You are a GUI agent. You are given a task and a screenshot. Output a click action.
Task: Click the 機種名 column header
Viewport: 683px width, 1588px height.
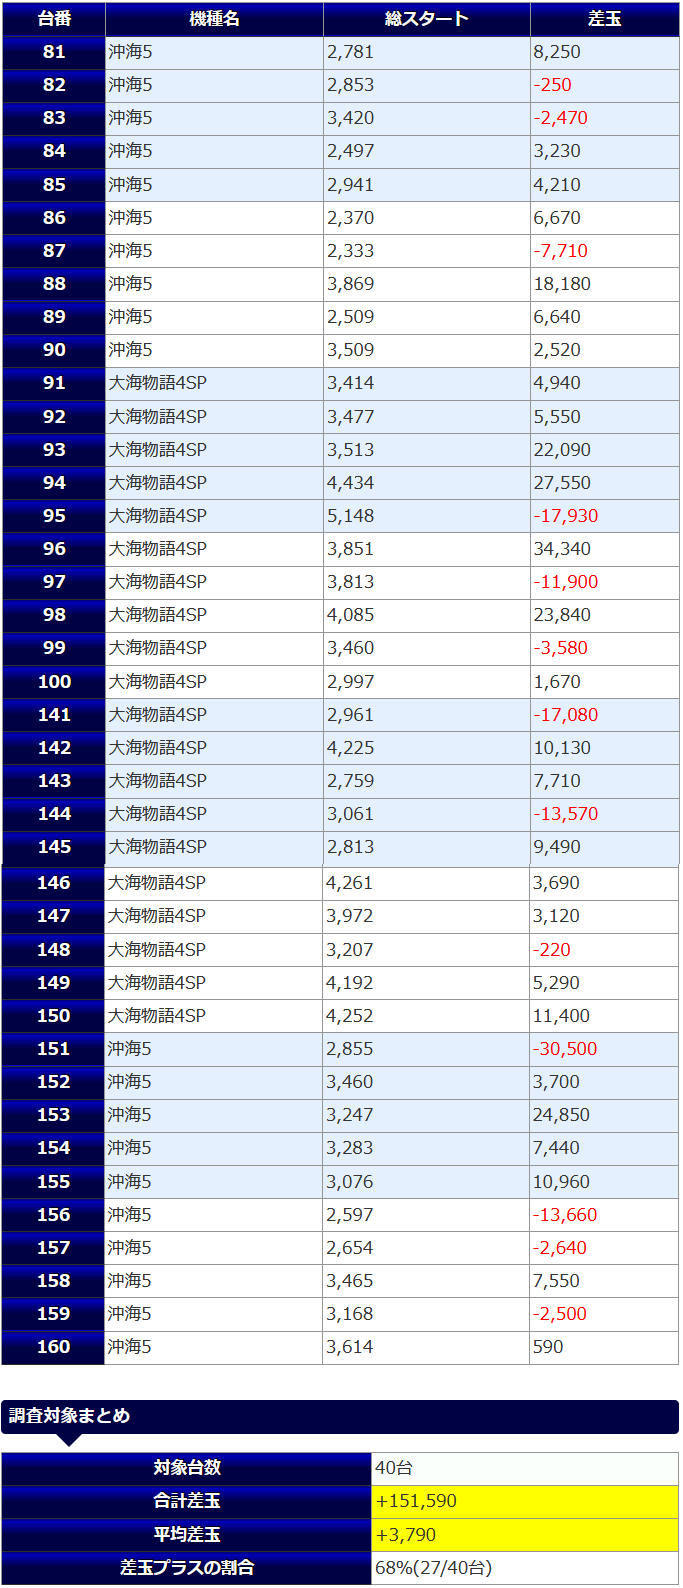tap(214, 19)
